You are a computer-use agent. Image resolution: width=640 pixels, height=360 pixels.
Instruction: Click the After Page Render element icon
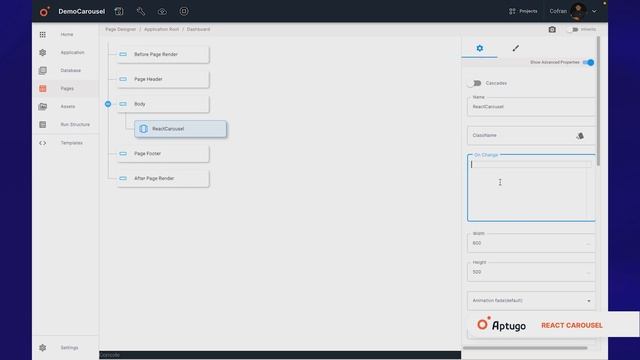[123, 178]
